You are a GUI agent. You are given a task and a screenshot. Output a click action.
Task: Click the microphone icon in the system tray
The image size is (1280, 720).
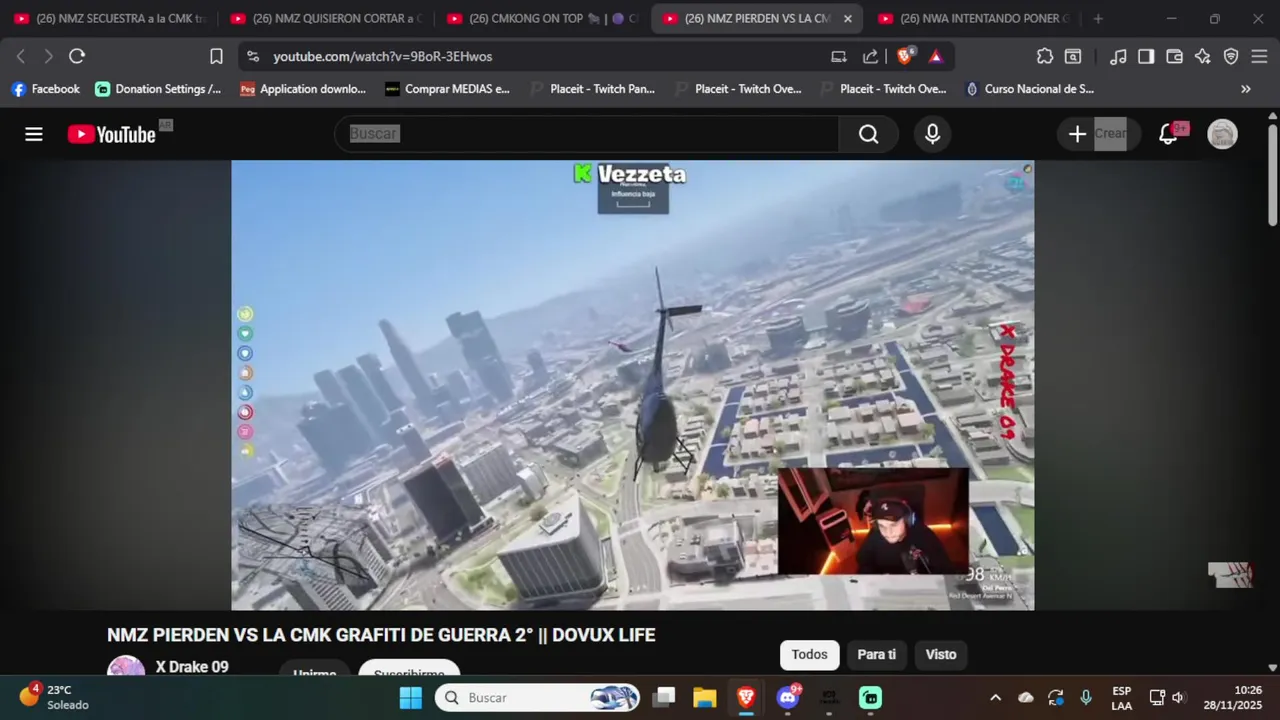pos(1086,697)
